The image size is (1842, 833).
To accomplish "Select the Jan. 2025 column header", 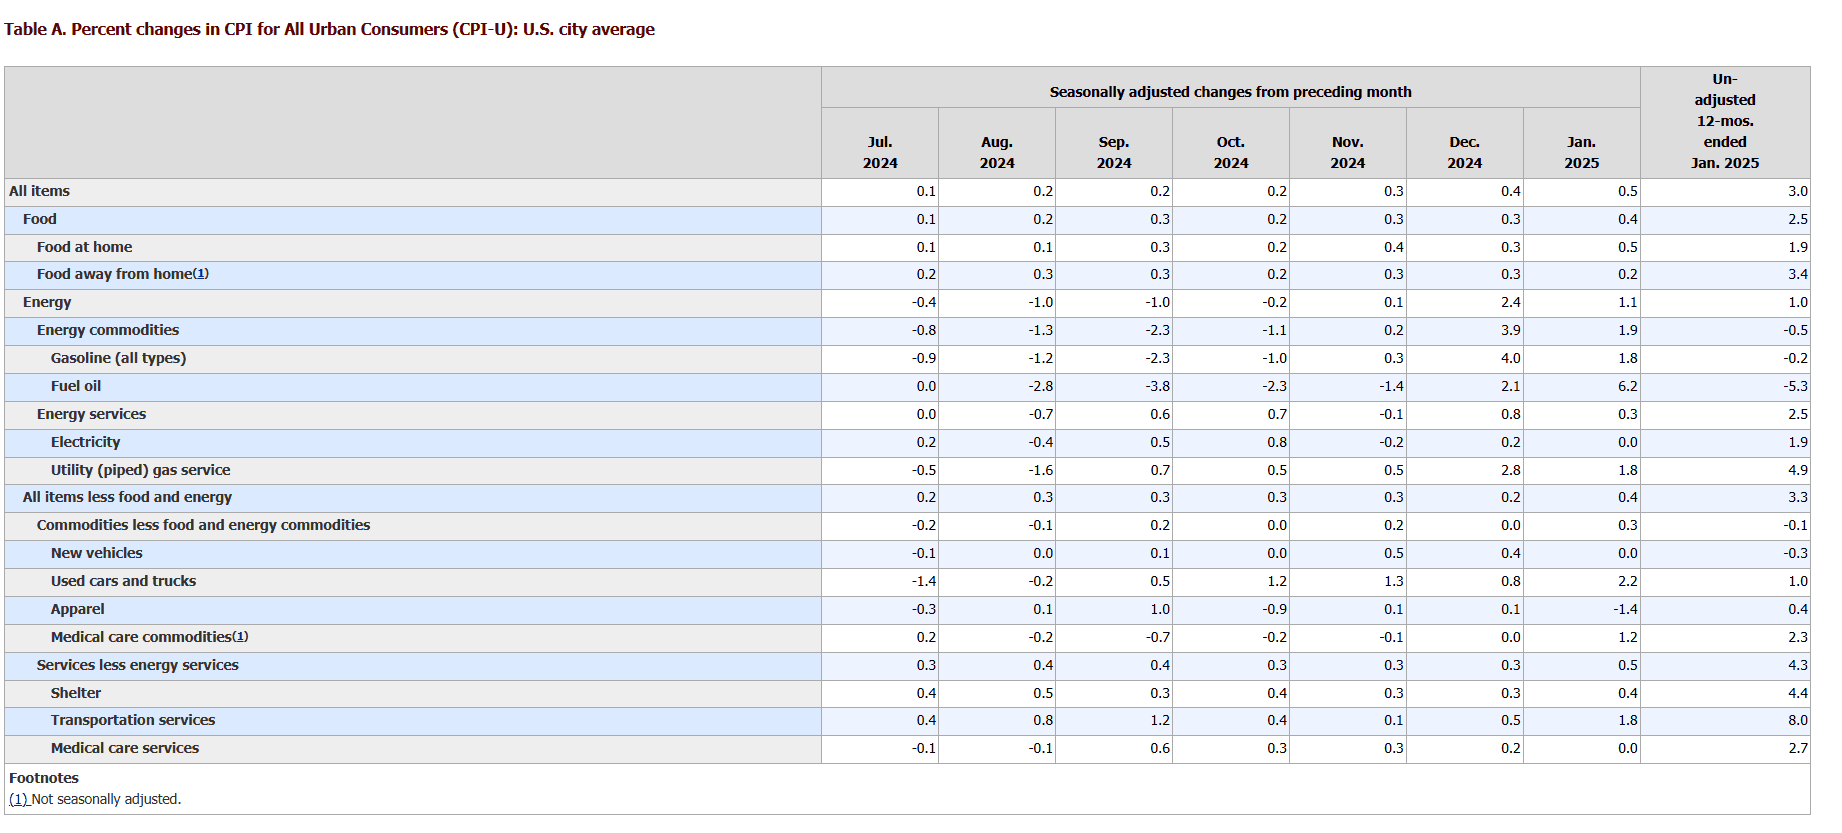I will [x=1581, y=152].
